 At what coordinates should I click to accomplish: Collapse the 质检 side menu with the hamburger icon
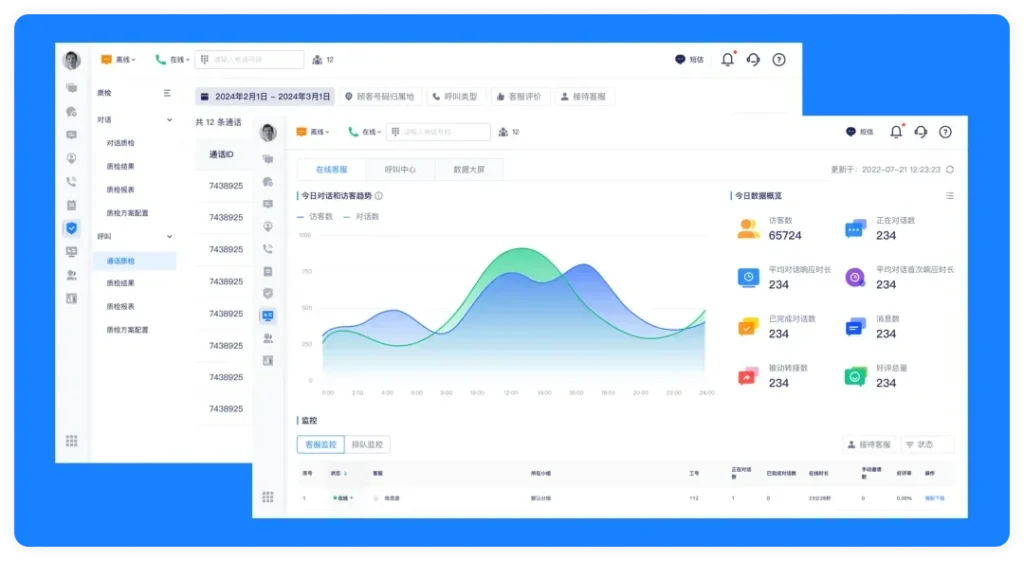point(167,93)
